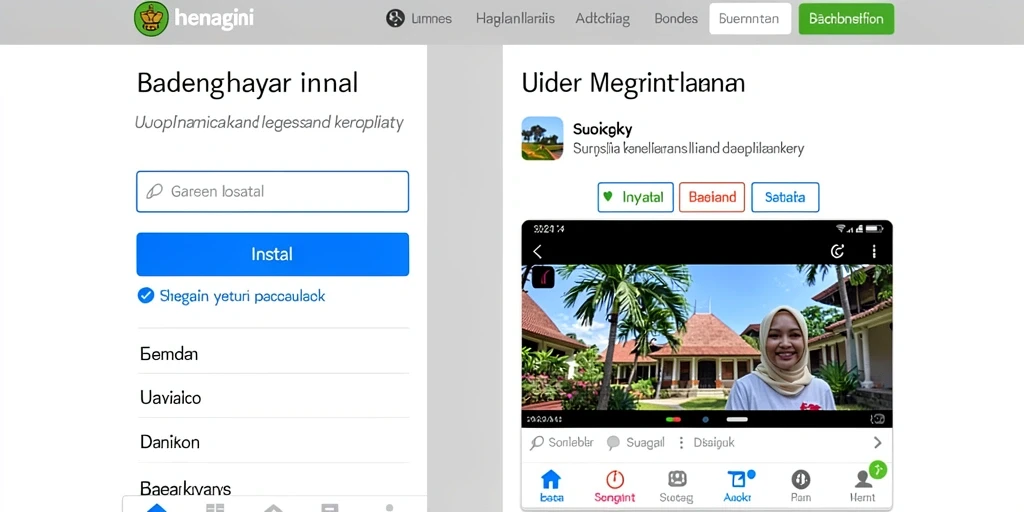Open the Lumnes menu item
Image resolution: width=1024 pixels, height=512 pixels.
pos(432,18)
